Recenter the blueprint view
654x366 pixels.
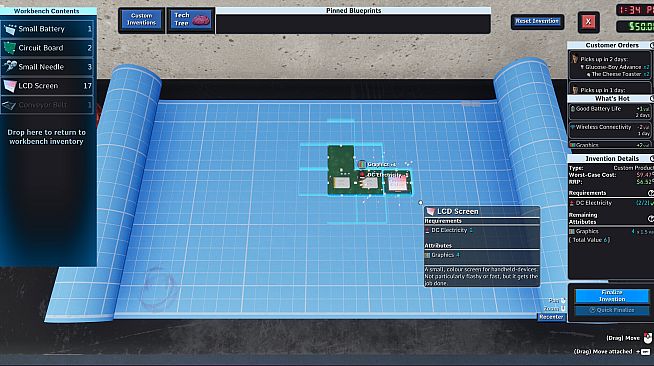[551, 317]
